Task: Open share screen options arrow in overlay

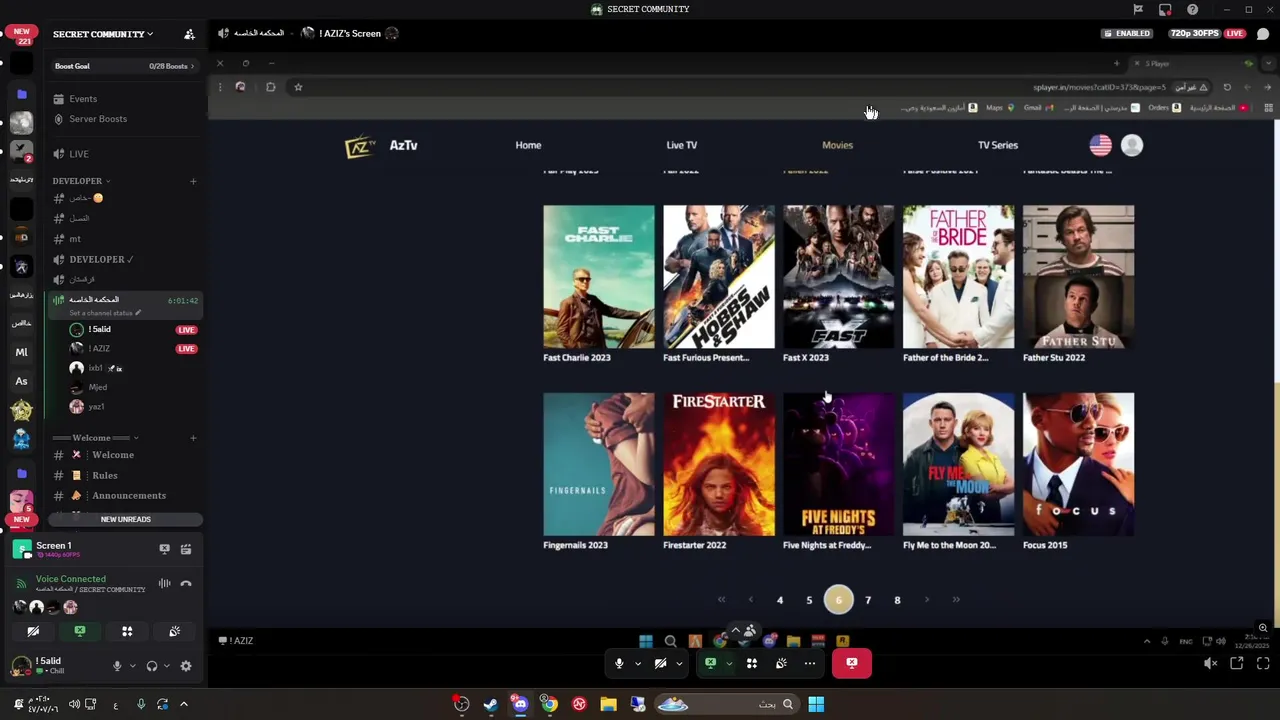Action: click(729, 663)
